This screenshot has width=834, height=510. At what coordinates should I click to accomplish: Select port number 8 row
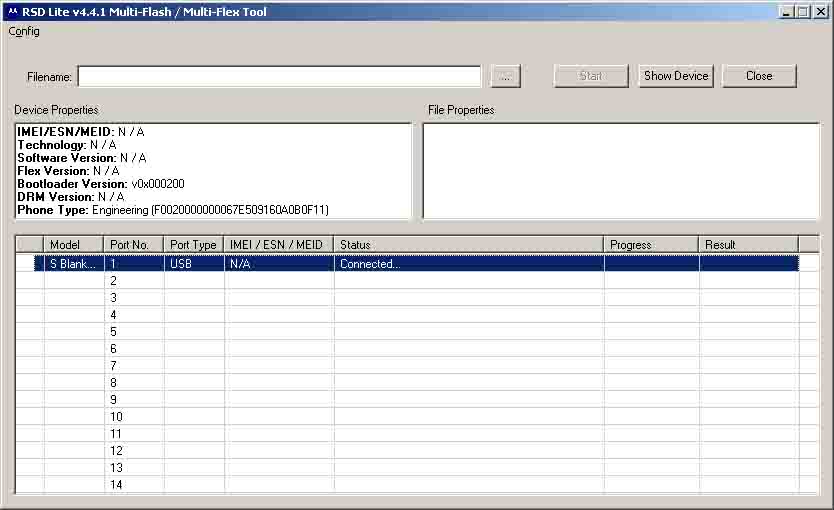pos(417,383)
